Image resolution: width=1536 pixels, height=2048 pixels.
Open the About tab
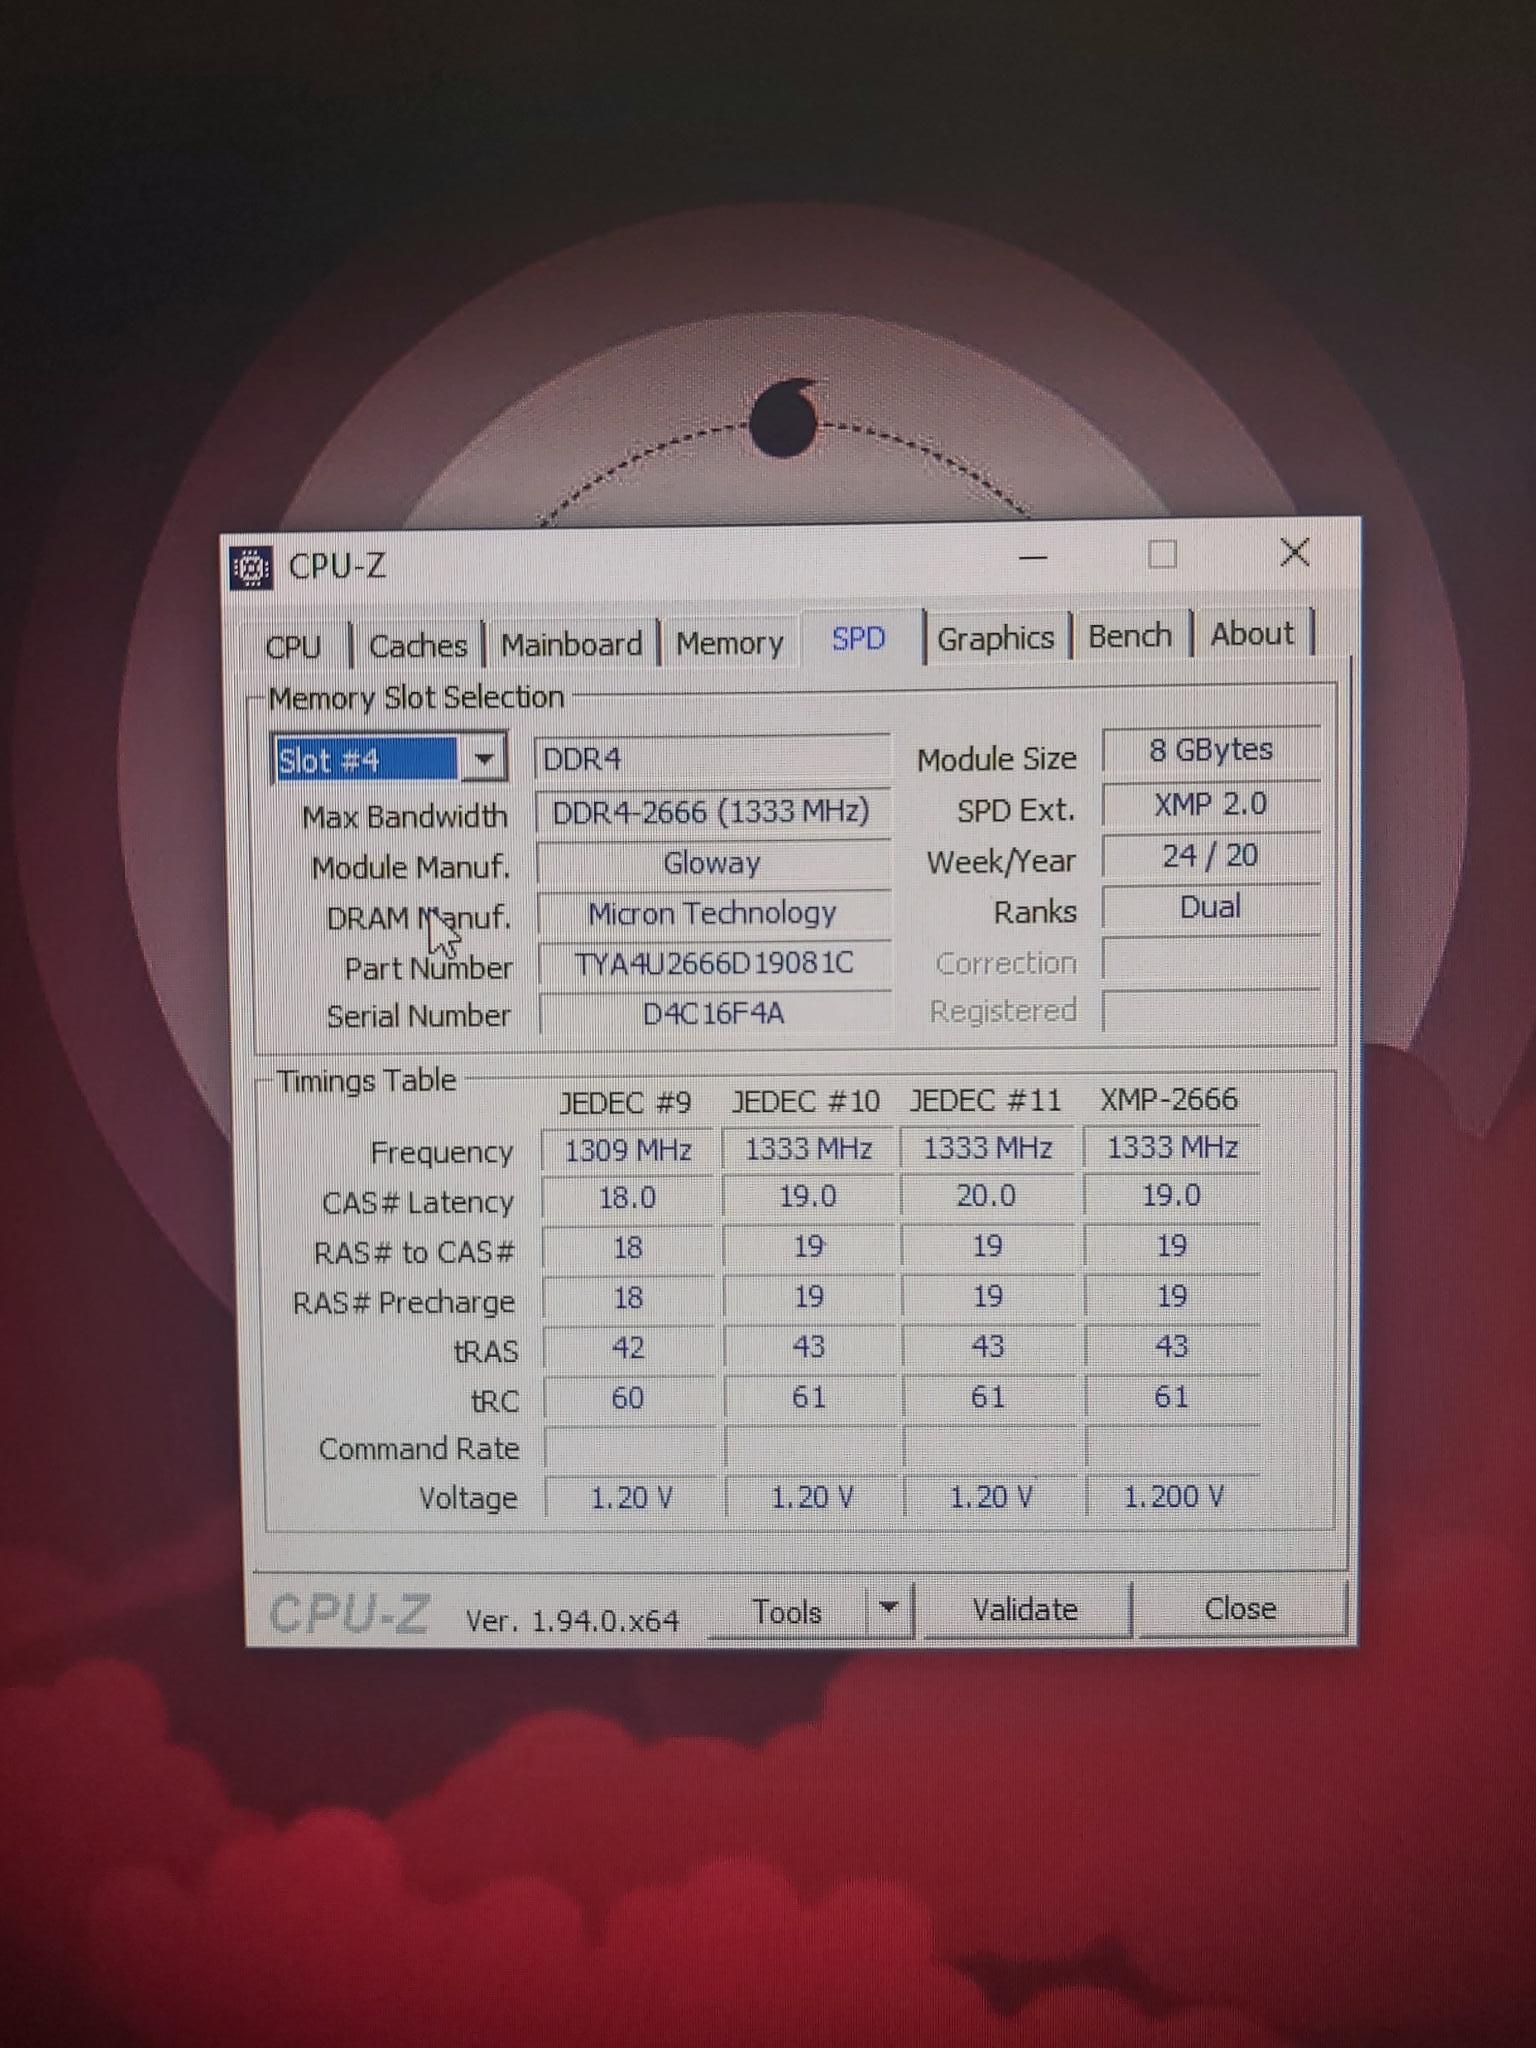[x=1252, y=634]
